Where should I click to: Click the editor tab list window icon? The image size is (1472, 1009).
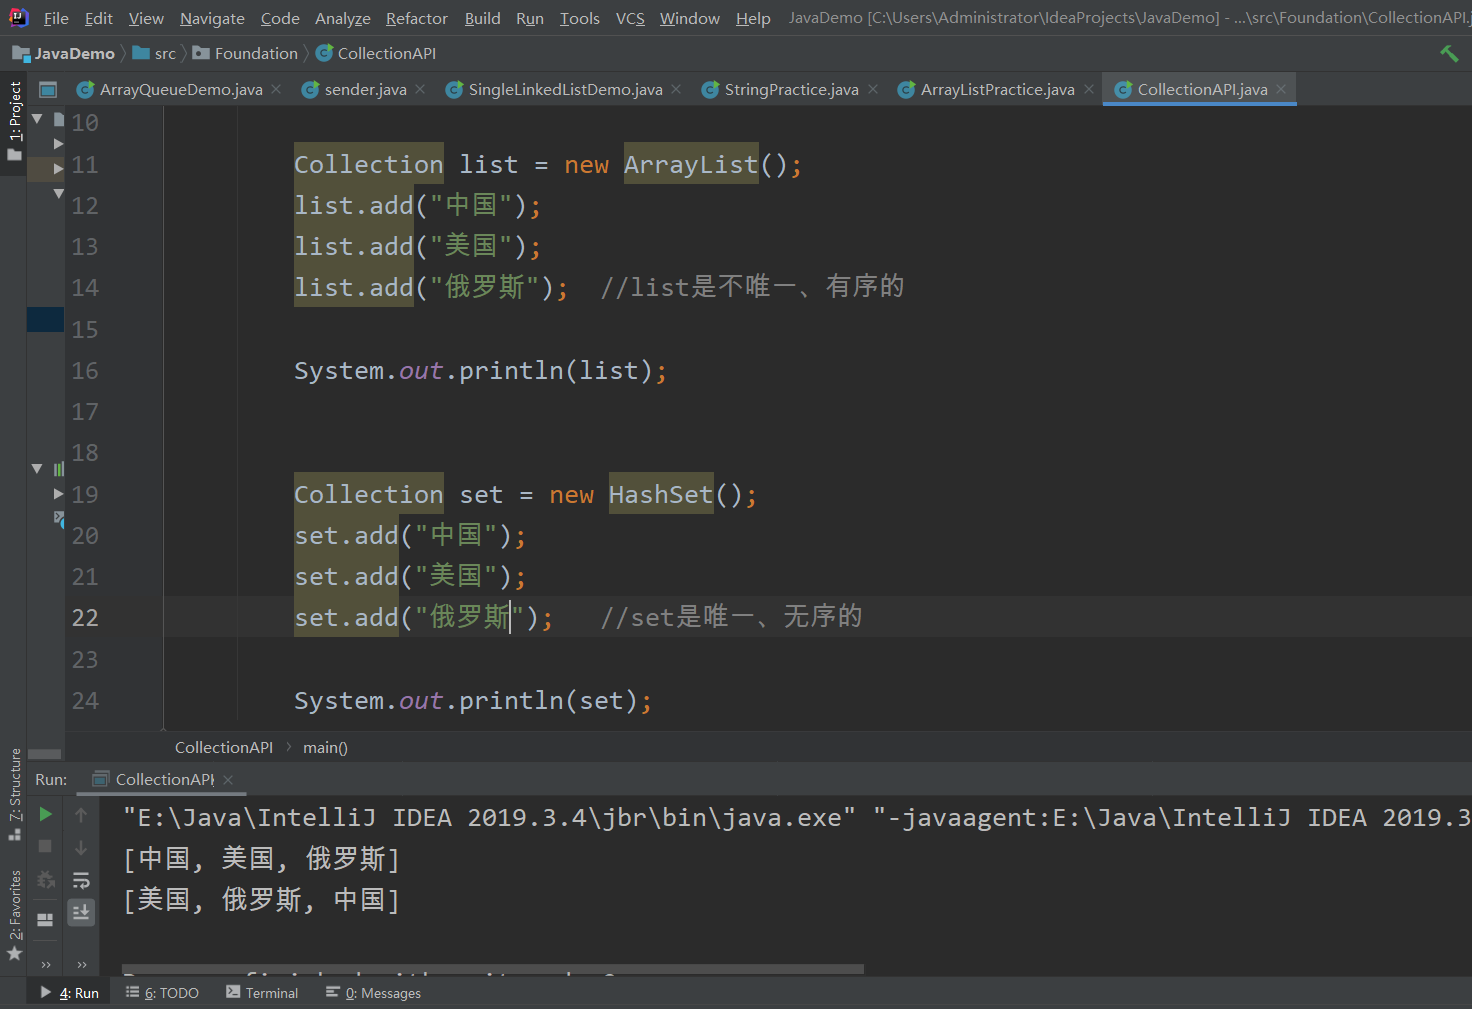[x=47, y=90]
